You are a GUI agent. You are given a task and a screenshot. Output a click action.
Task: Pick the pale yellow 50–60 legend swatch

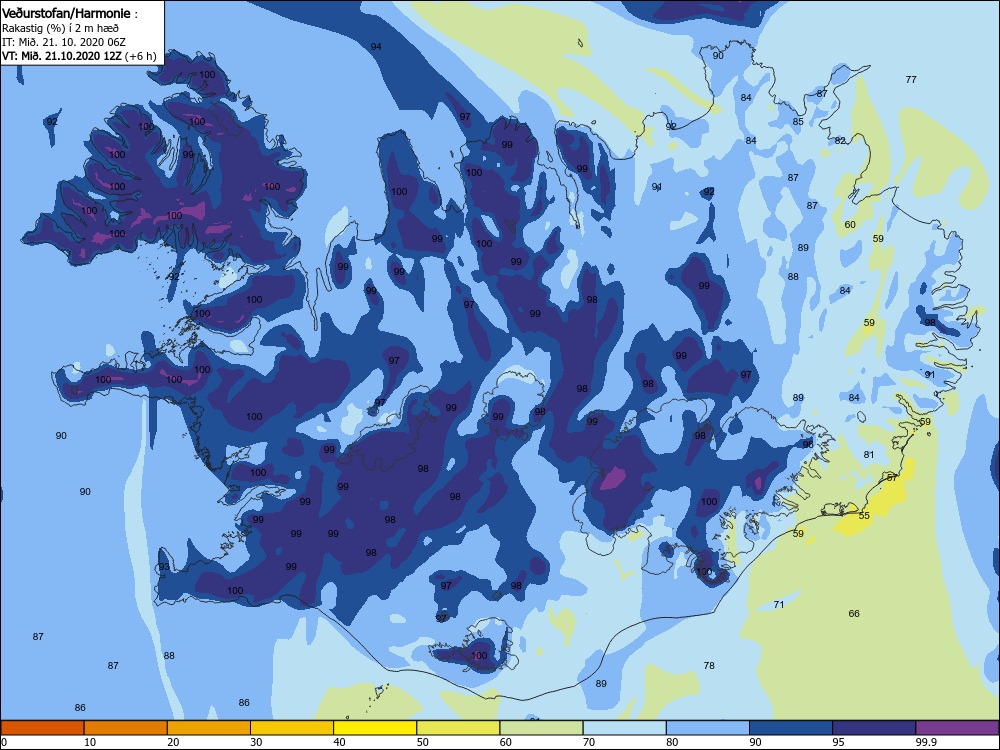[459, 728]
